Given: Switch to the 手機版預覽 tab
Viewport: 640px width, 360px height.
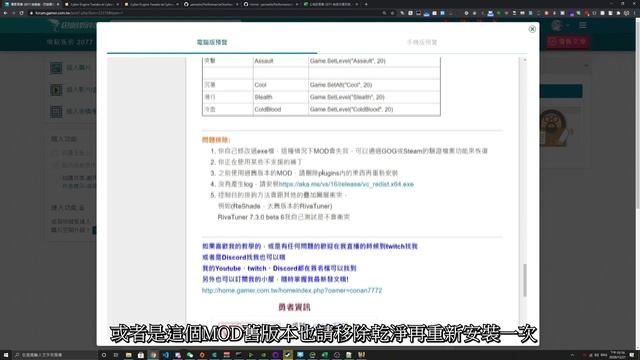Looking at the screenshot, I should click(422, 42).
